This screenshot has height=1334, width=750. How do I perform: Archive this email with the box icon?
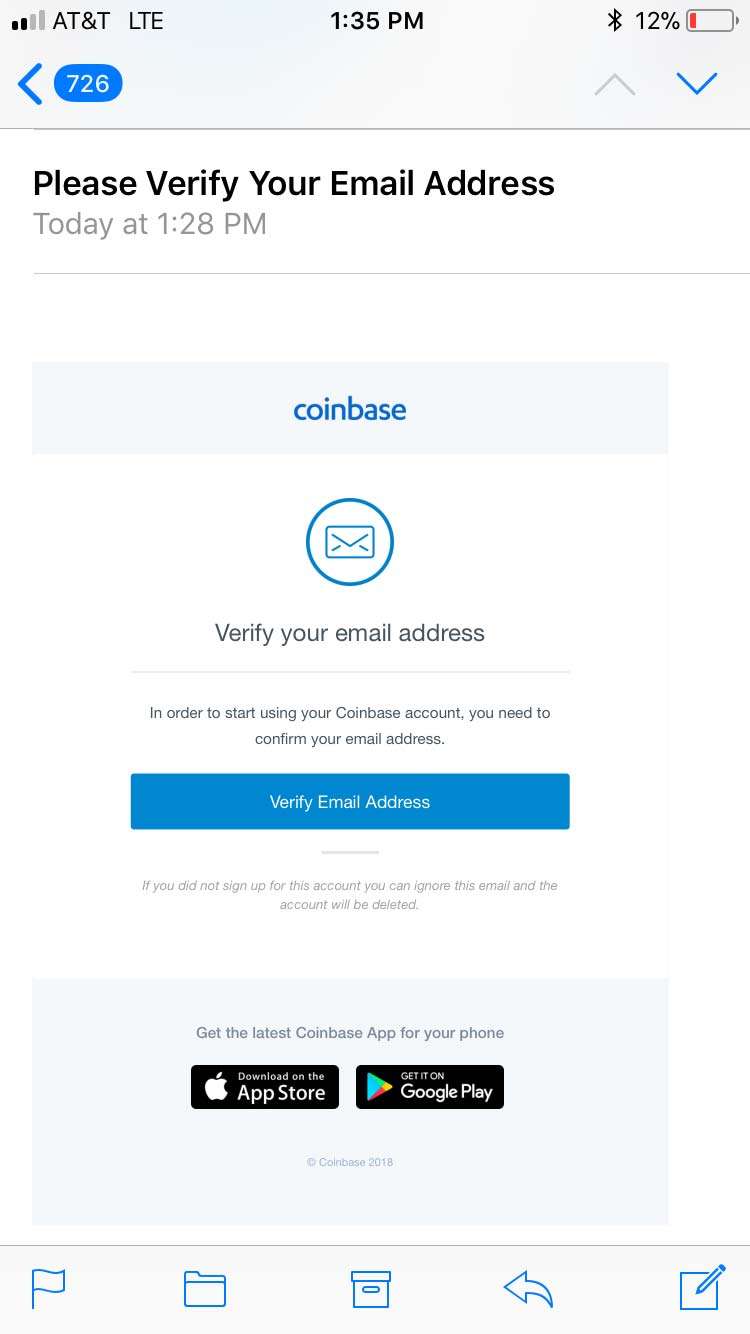tap(370, 1288)
